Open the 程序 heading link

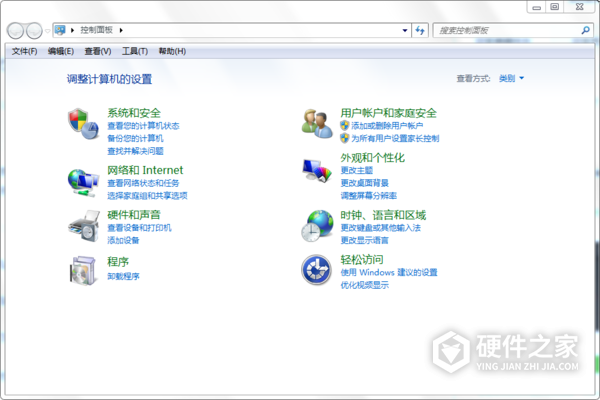pos(118,262)
